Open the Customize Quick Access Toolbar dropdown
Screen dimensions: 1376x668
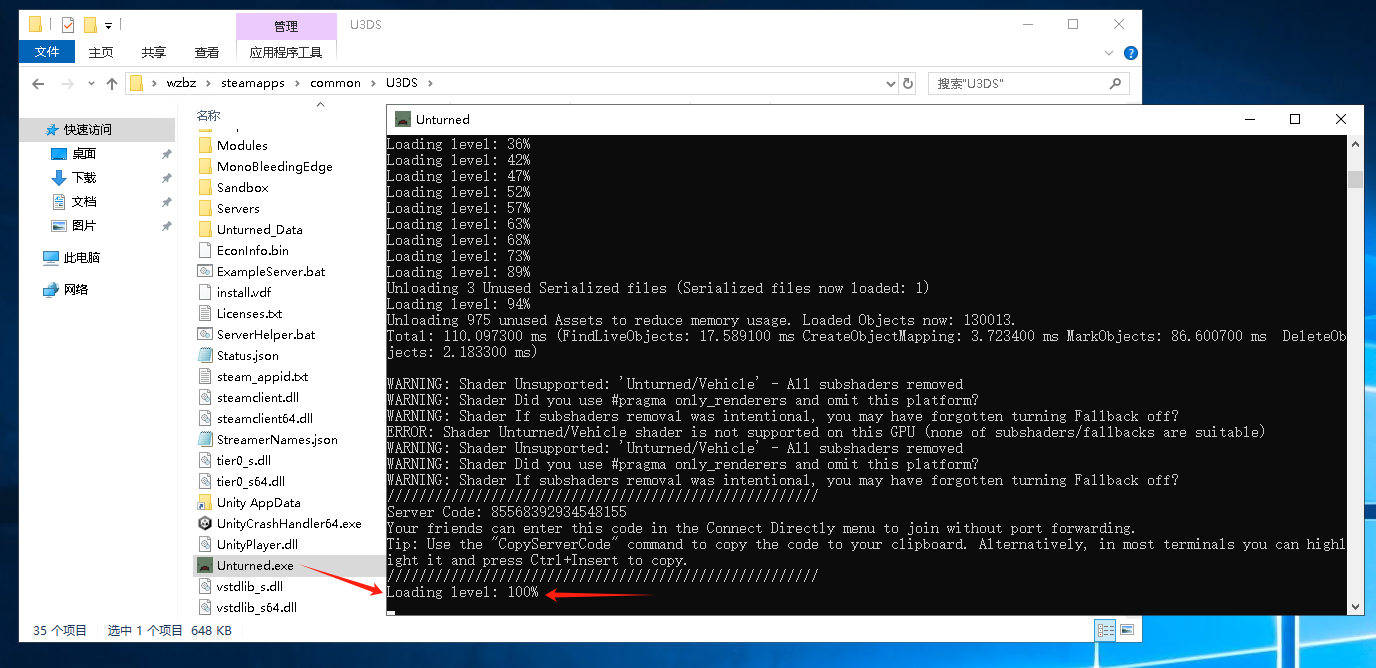coord(108,25)
